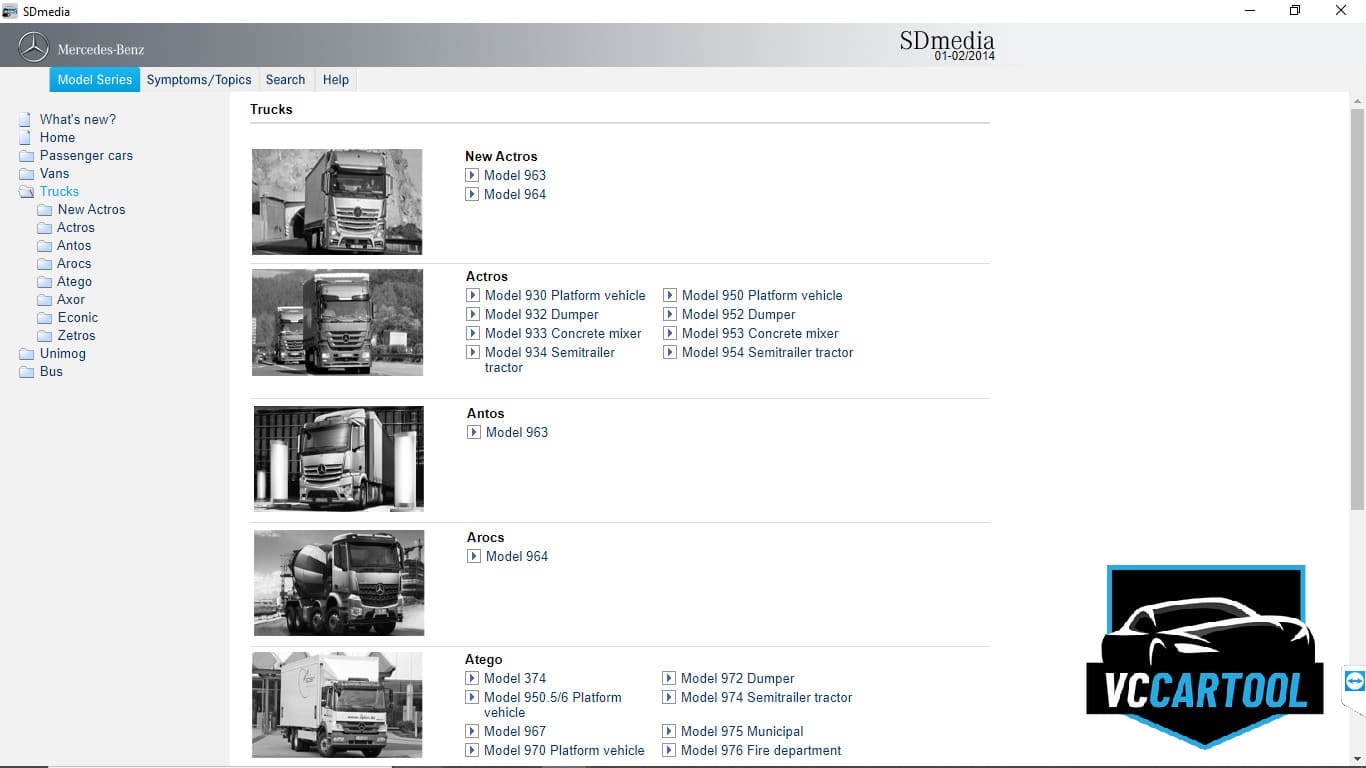This screenshot has width=1366, height=768.
Task: Click the Vans folder icon
Action: tap(26, 173)
